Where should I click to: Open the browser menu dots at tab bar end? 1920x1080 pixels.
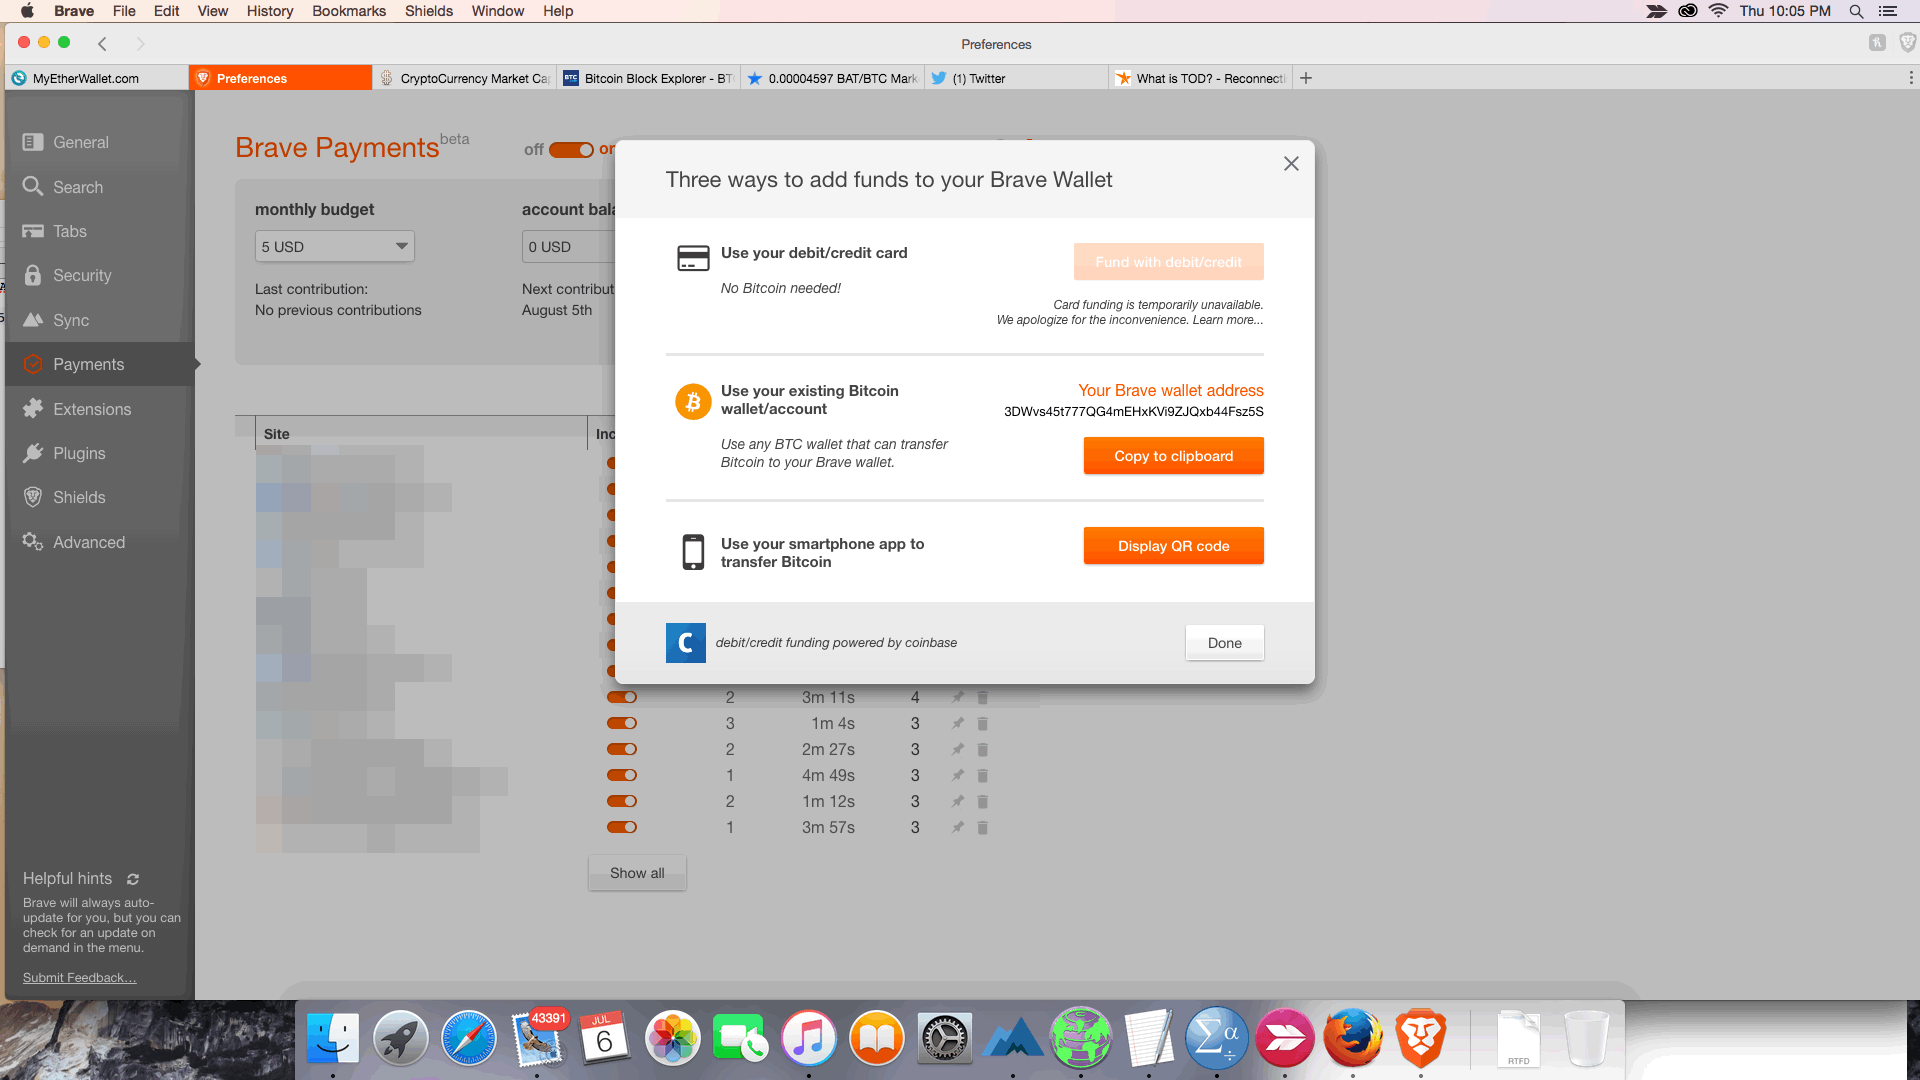pos(1911,78)
